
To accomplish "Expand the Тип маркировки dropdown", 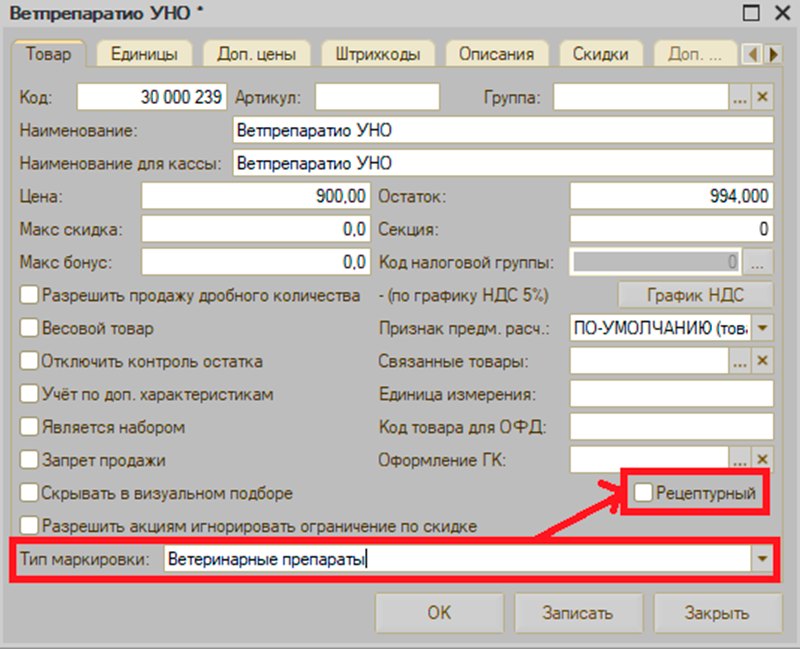I will [762, 559].
